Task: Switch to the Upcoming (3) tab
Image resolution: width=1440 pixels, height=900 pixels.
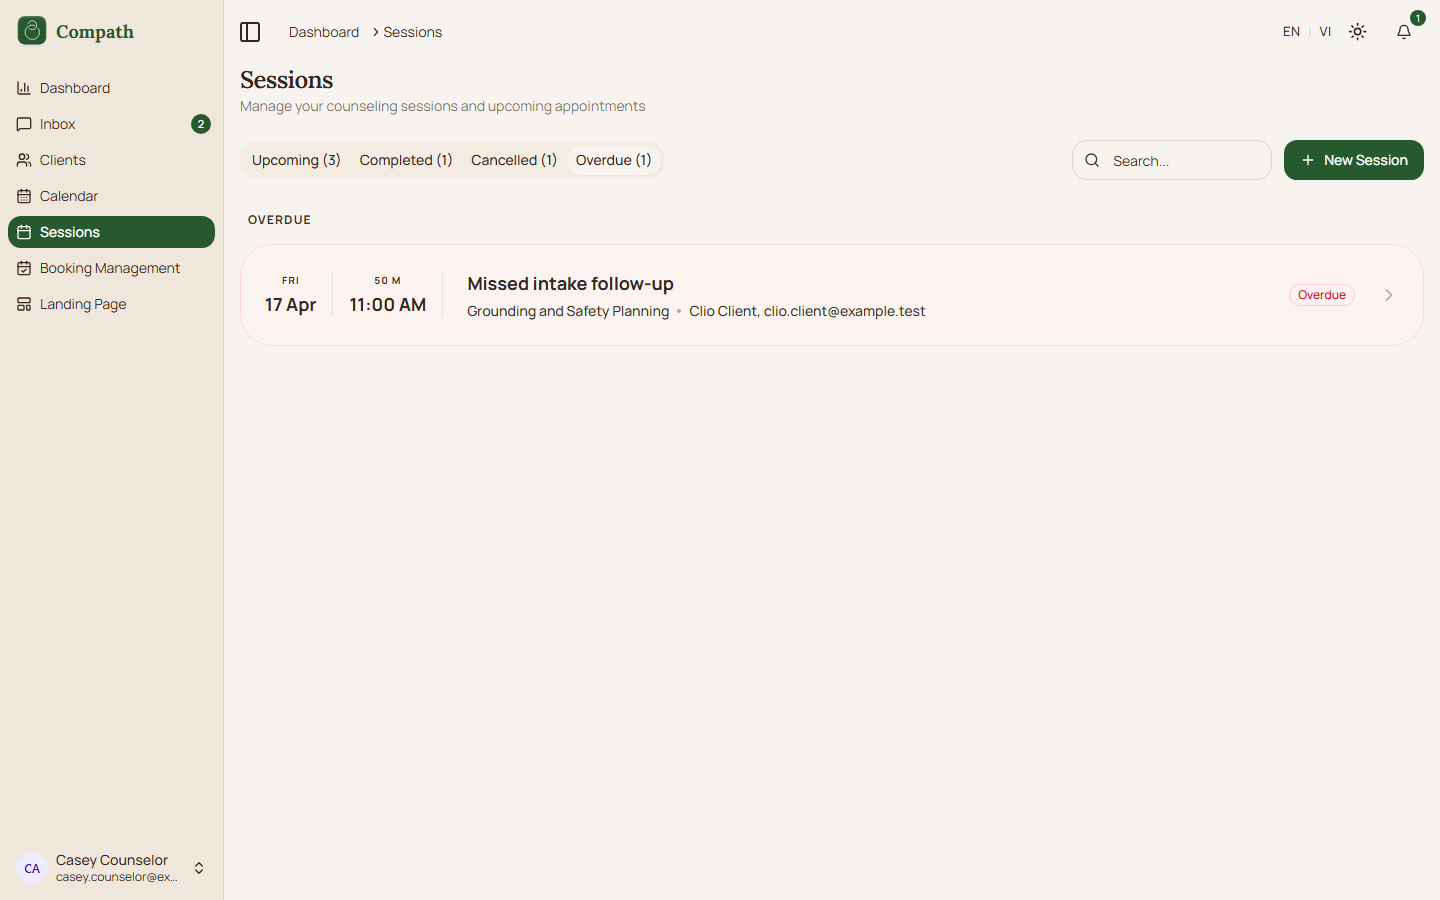Action: (296, 160)
